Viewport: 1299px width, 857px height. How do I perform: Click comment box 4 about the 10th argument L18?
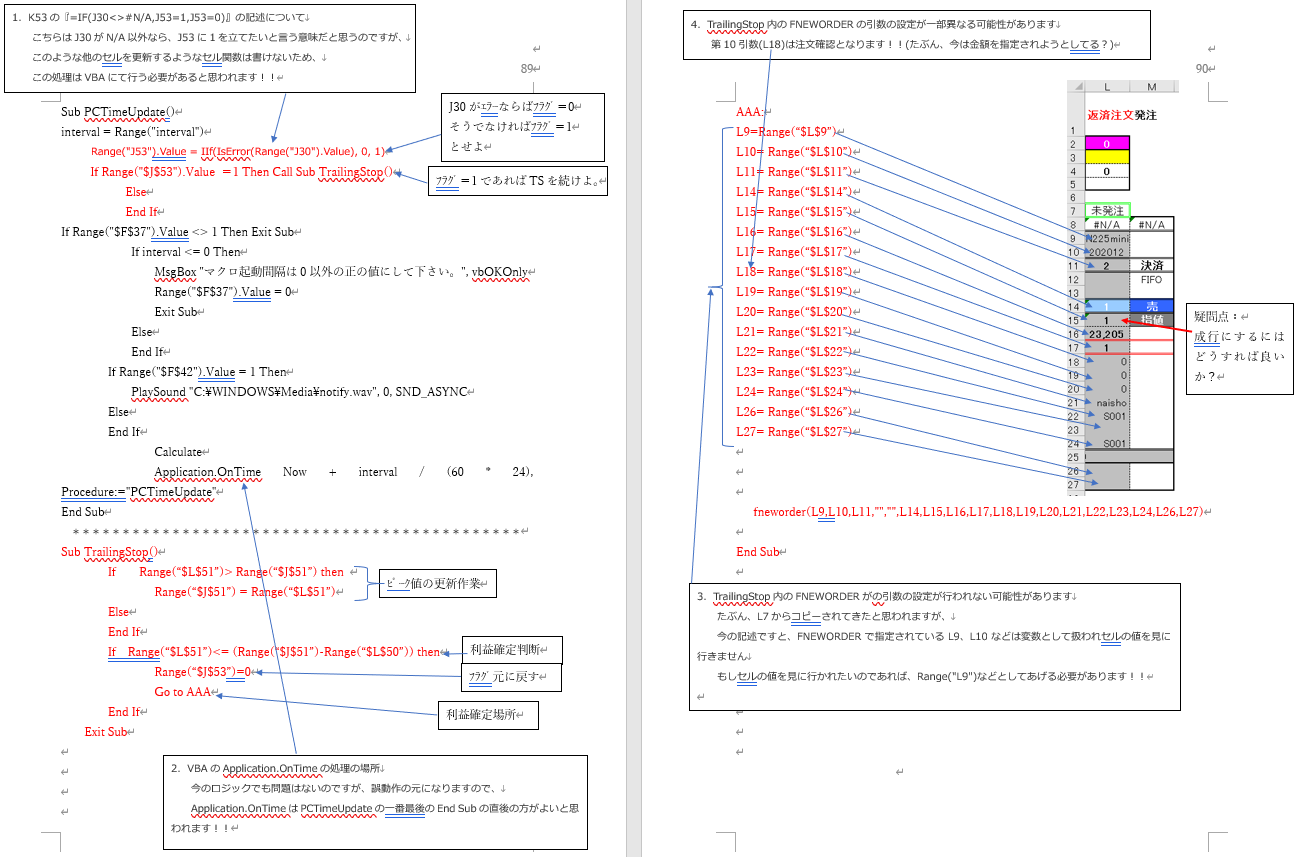tap(916, 36)
